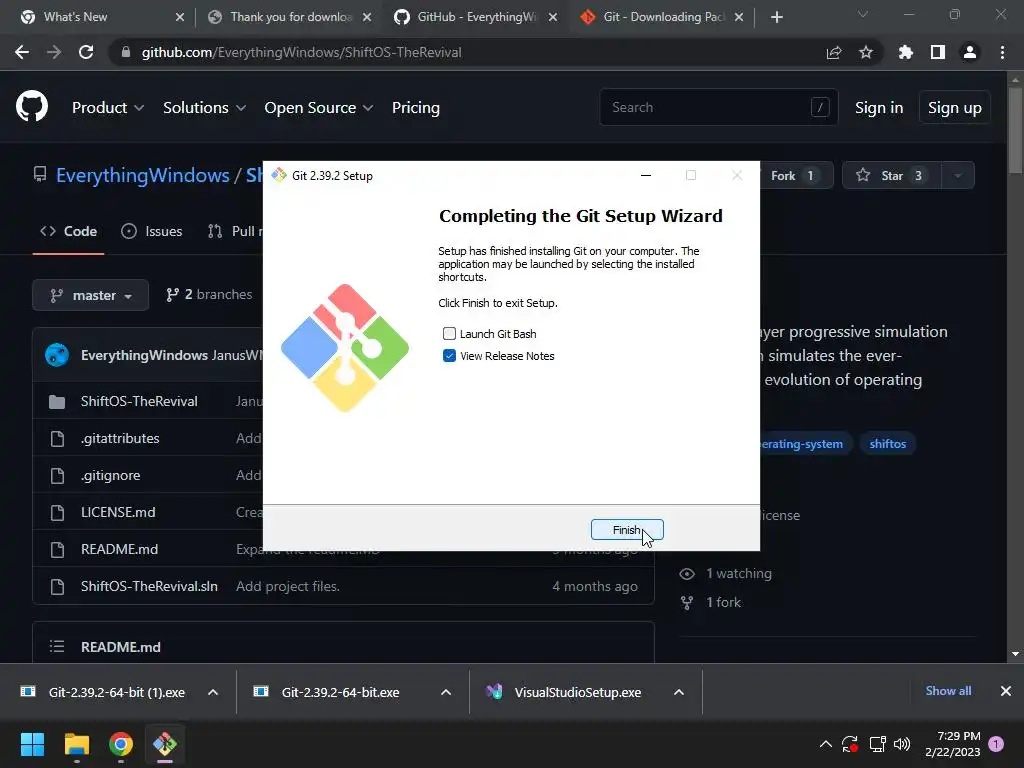Enable the Launch Git Bash checkbox
The width and height of the screenshot is (1024, 768).
[x=449, y=334]
